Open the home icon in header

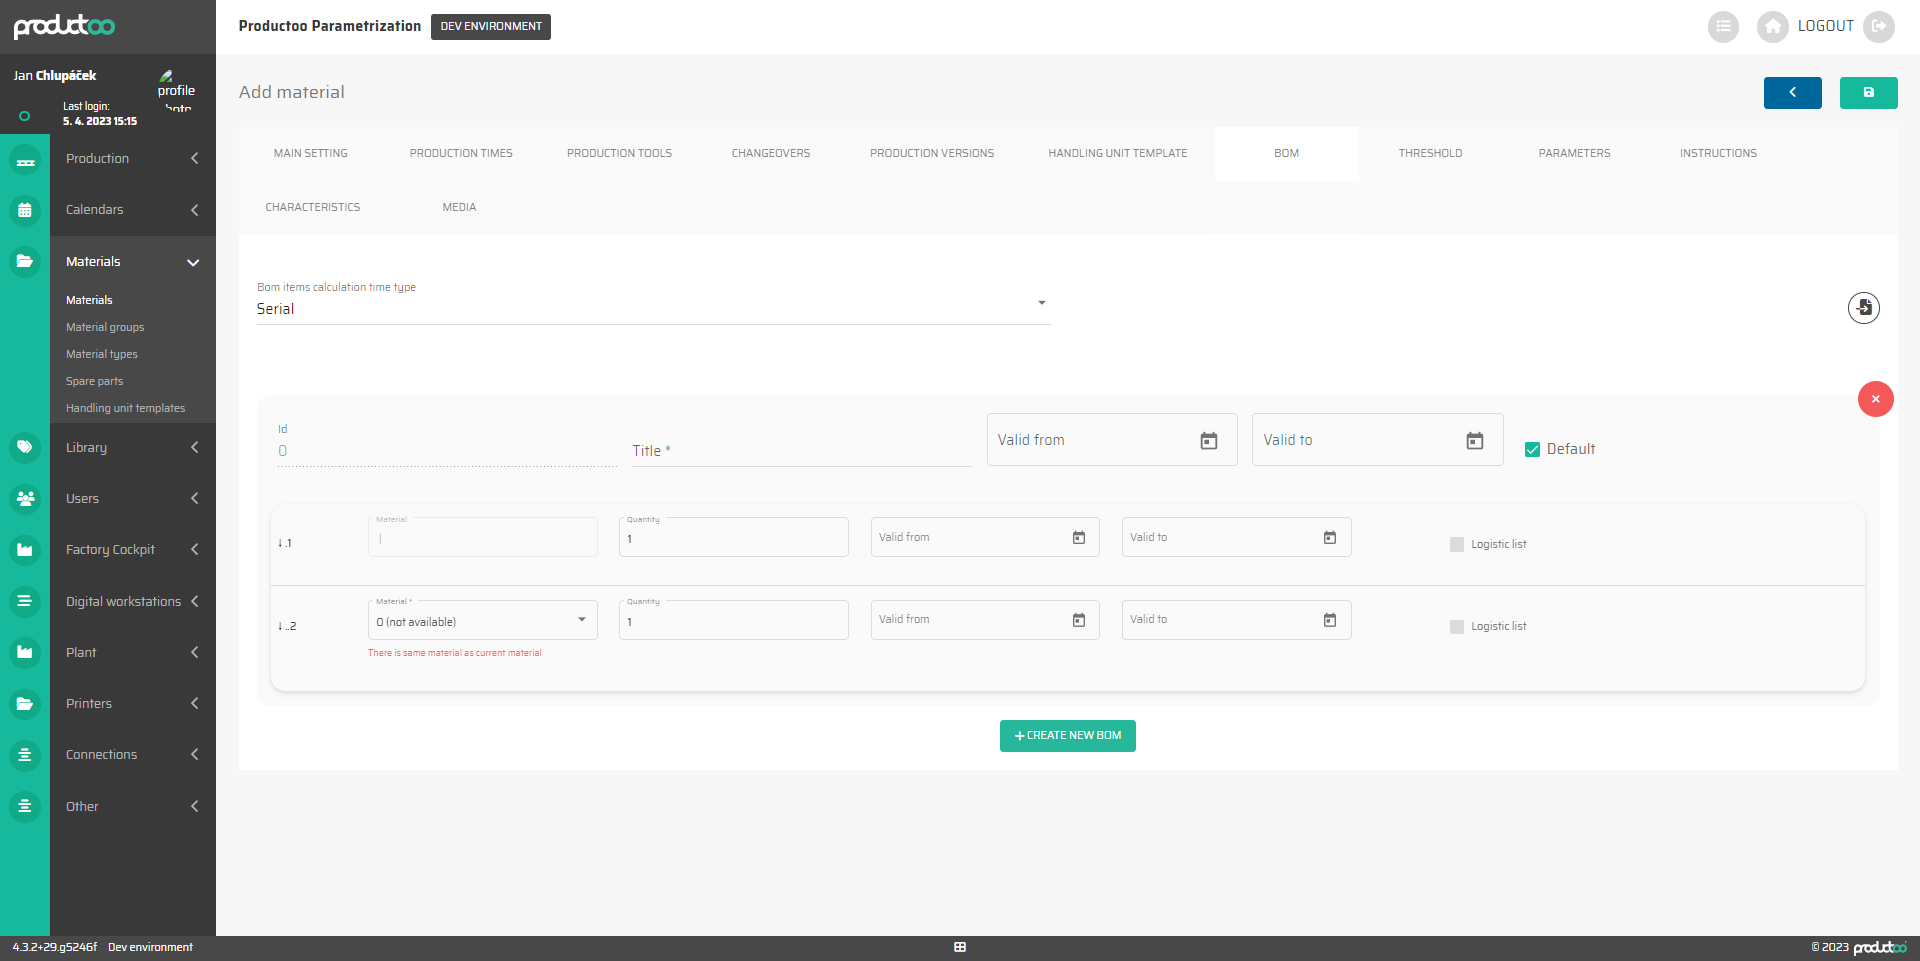(x=1772, y=26)
